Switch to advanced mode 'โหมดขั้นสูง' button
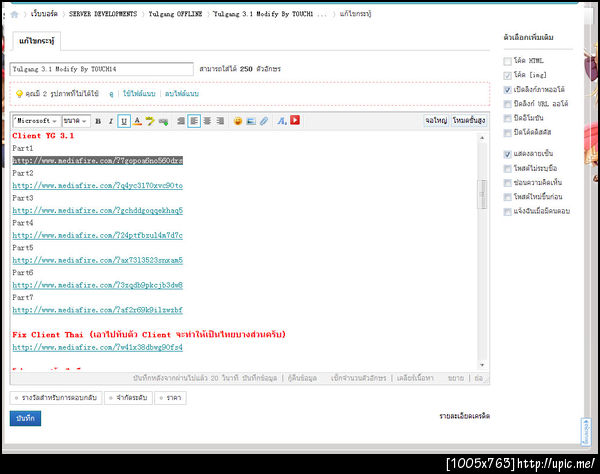600x474 pixels. 469,121
